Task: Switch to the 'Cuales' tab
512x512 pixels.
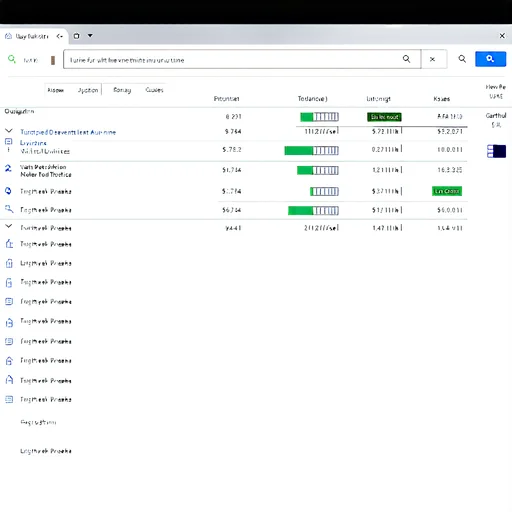Action: pos(154,90)
